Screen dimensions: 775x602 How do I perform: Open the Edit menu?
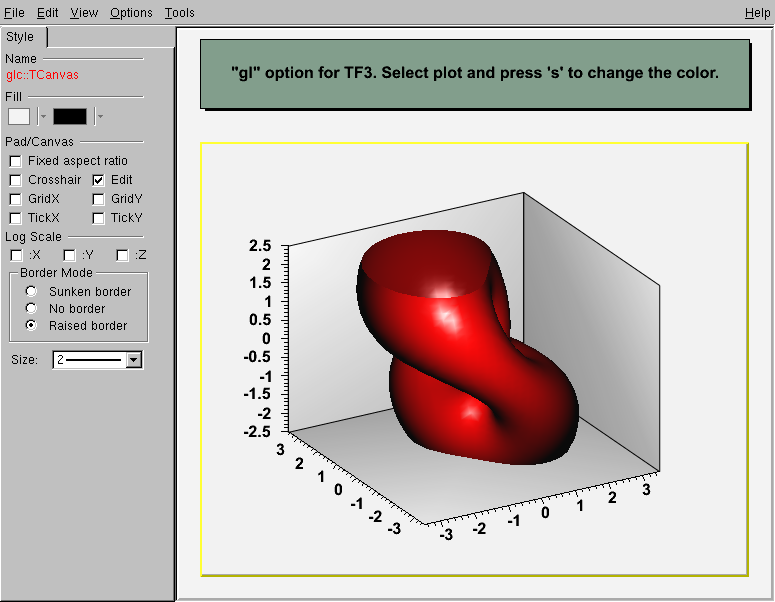(x=47, y=13)
